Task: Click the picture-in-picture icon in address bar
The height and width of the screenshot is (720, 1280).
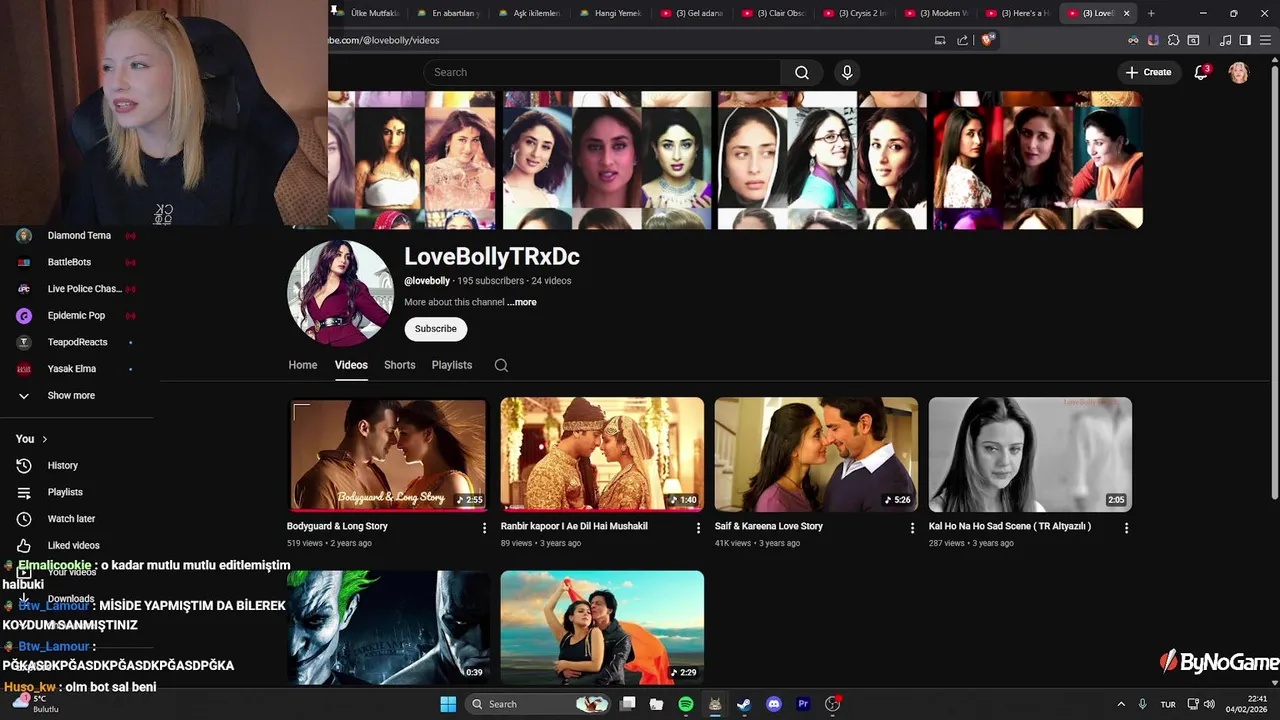Action: (x=940, y=40)
